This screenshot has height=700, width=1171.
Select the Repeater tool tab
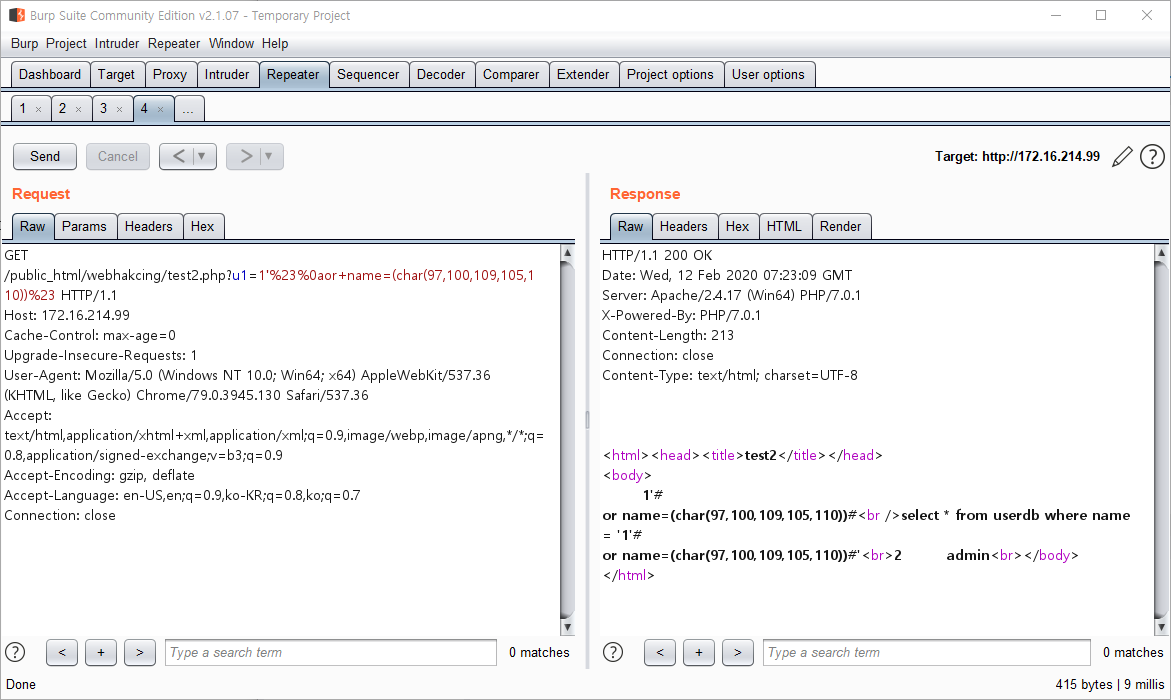tap(293, 75)
